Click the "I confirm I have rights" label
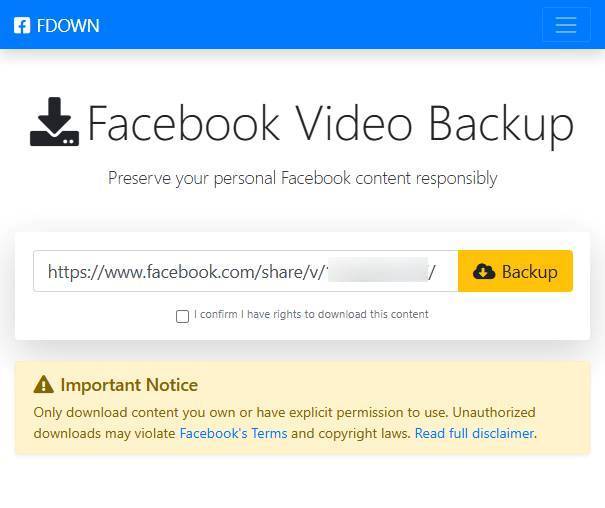This screenshot has height=508, width=605. pos(311,314)
